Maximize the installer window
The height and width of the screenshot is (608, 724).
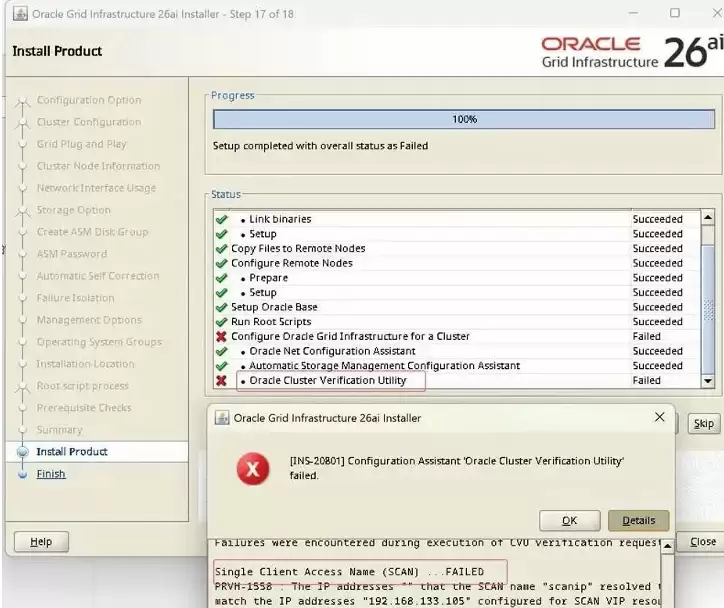point(675,13)
